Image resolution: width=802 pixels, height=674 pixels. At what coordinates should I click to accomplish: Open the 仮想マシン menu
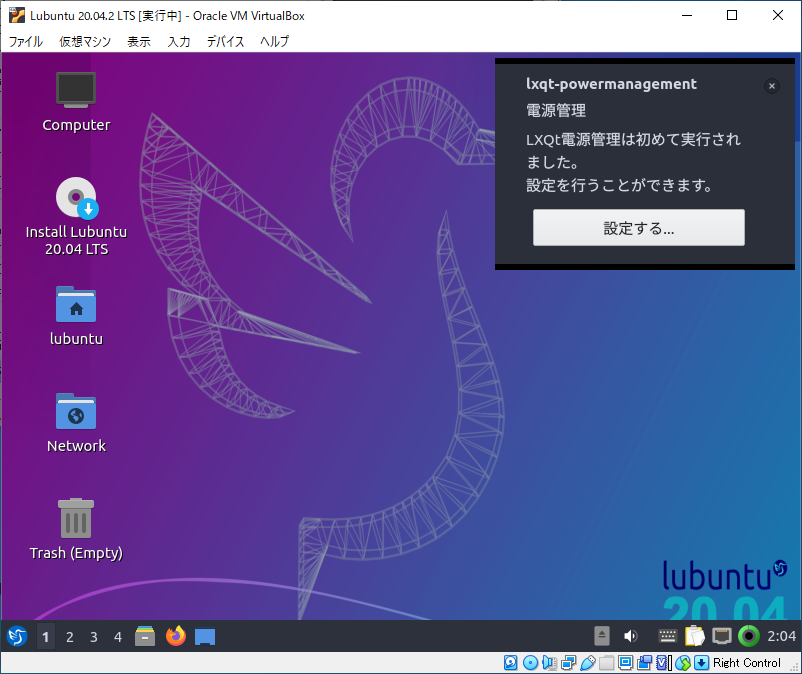pos(85,41)
